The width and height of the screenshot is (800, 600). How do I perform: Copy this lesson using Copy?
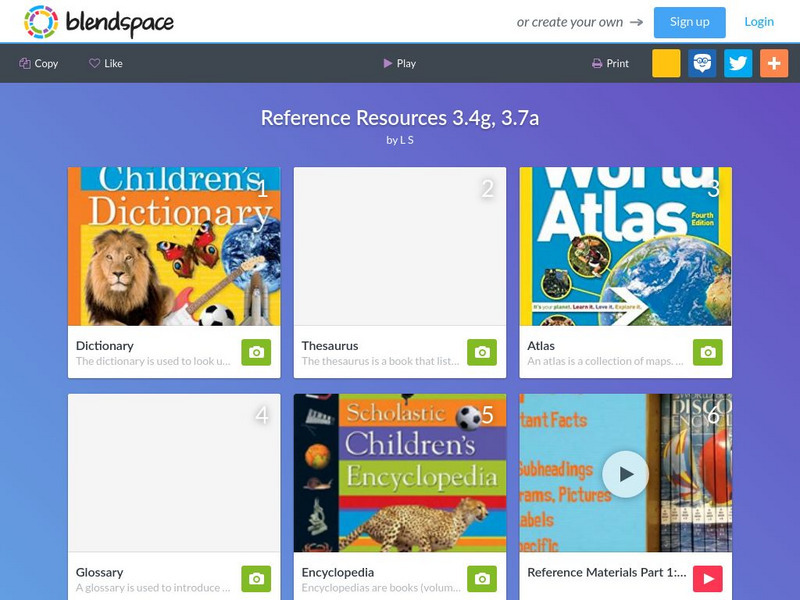[x=39, y=63]
